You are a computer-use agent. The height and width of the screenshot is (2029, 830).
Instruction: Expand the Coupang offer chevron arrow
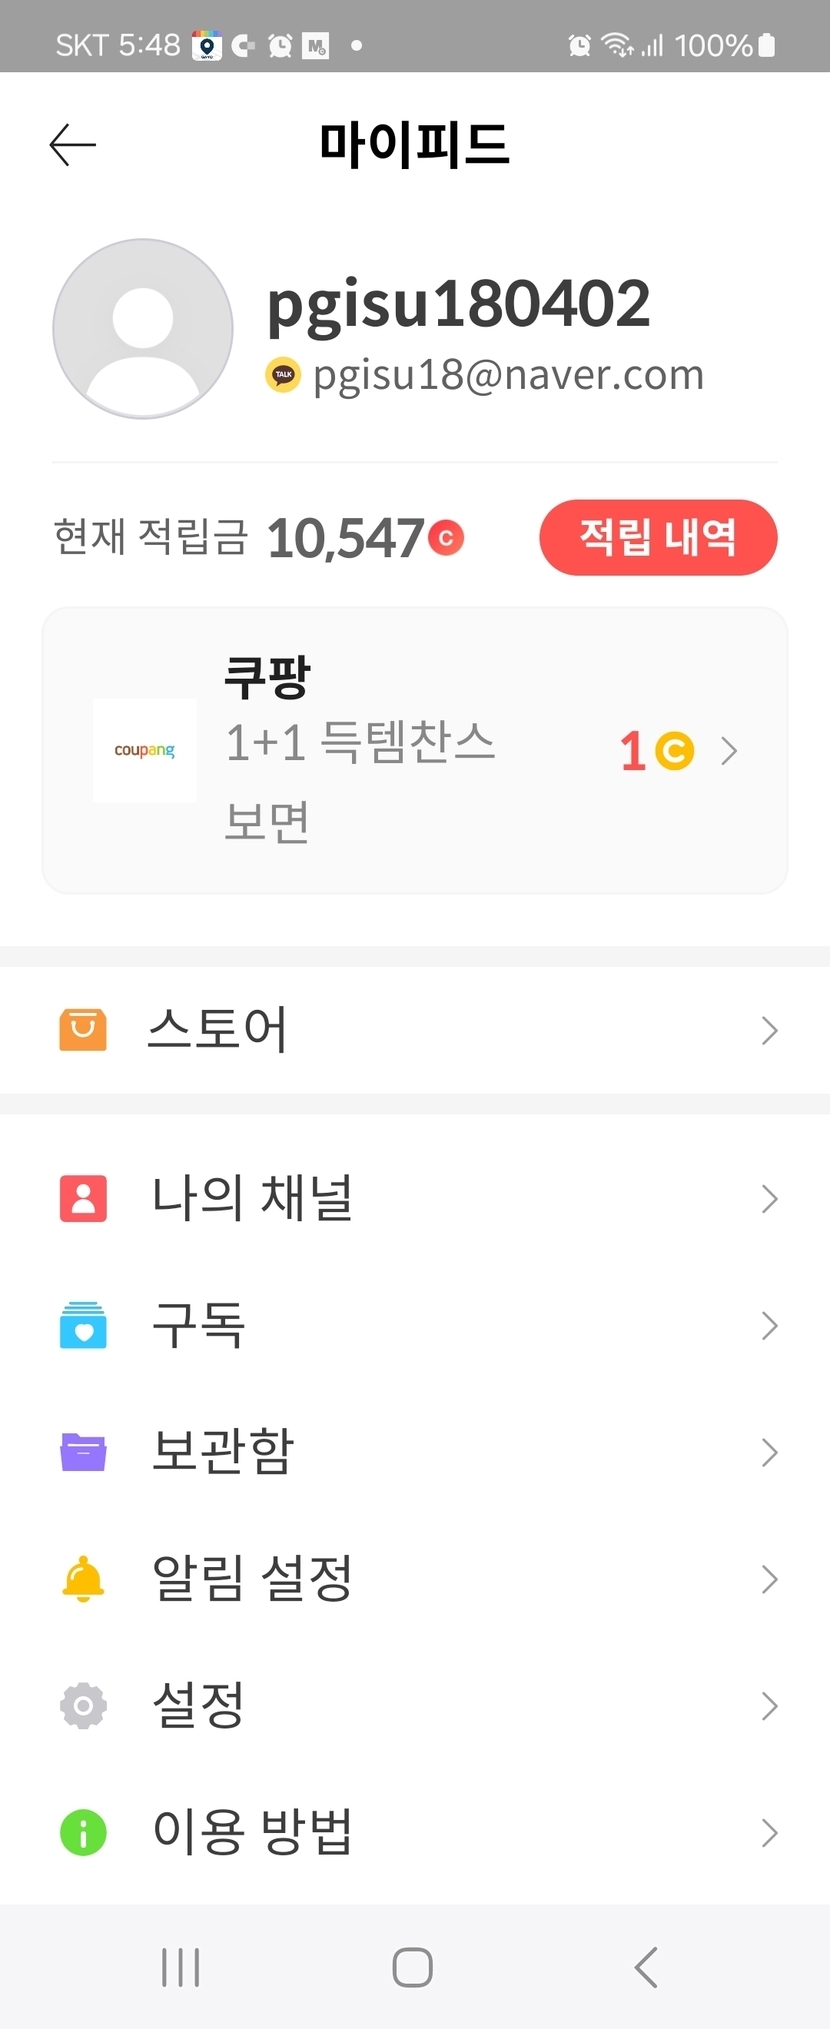click(x=730, y=751)
